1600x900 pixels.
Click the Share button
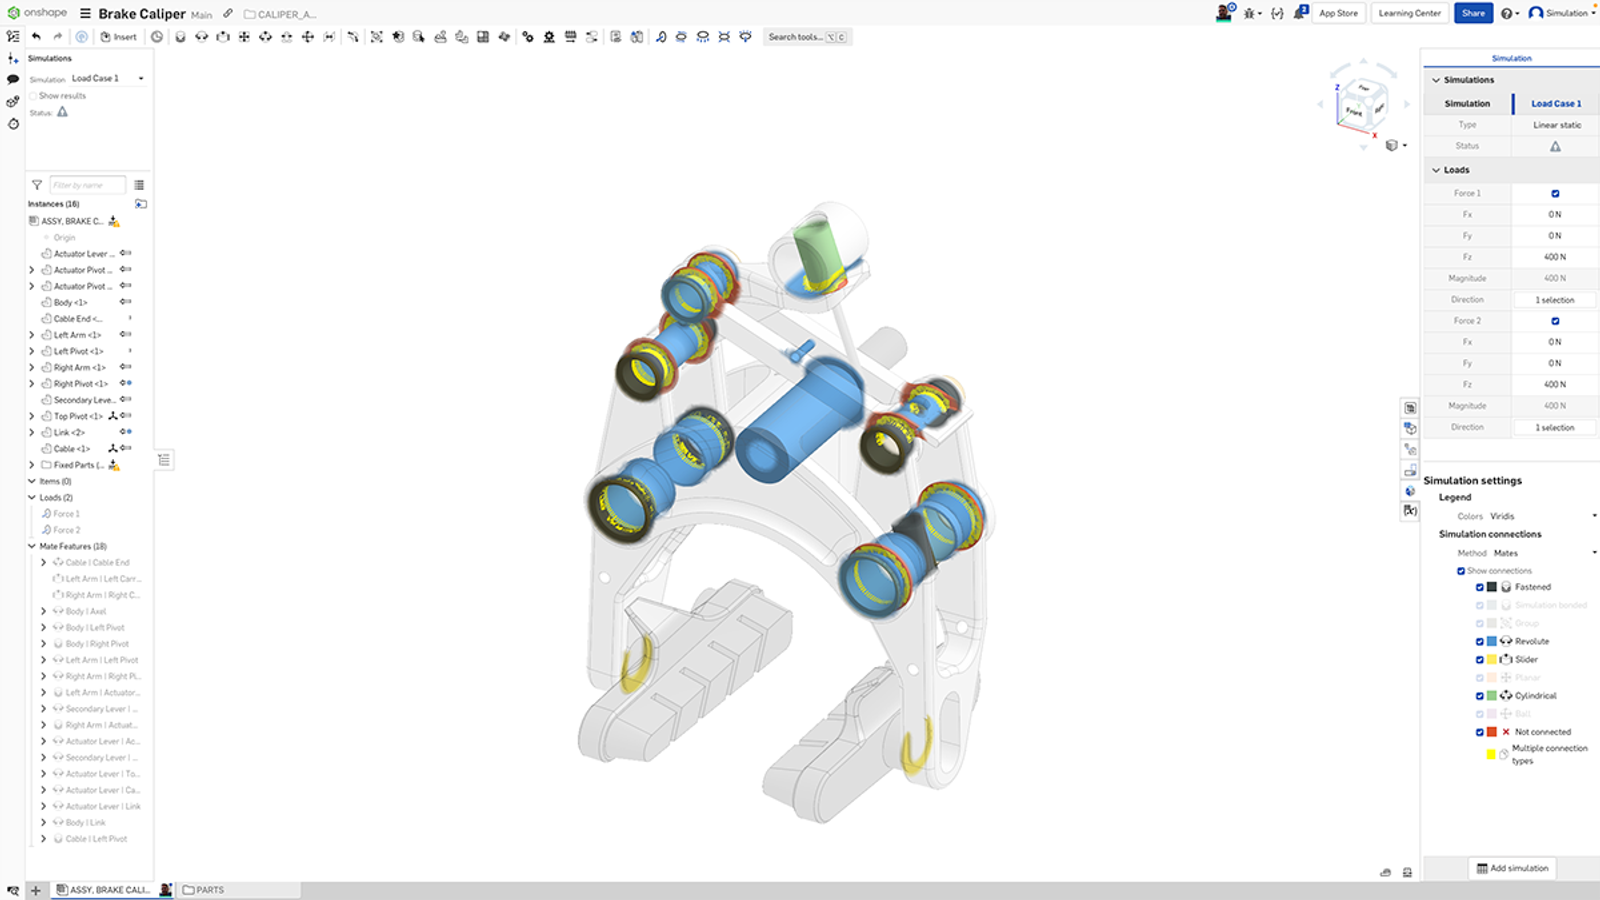point(1473,13)
